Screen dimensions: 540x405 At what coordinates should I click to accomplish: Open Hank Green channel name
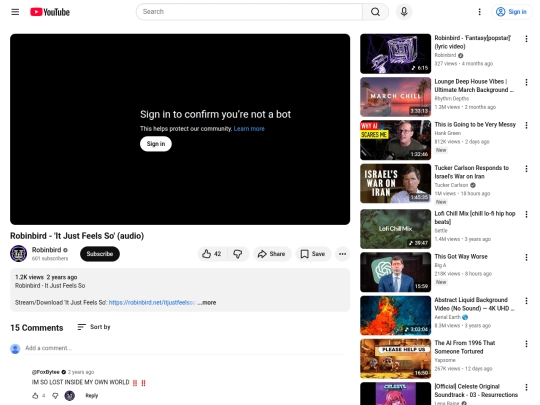click(x=447, y=133)
